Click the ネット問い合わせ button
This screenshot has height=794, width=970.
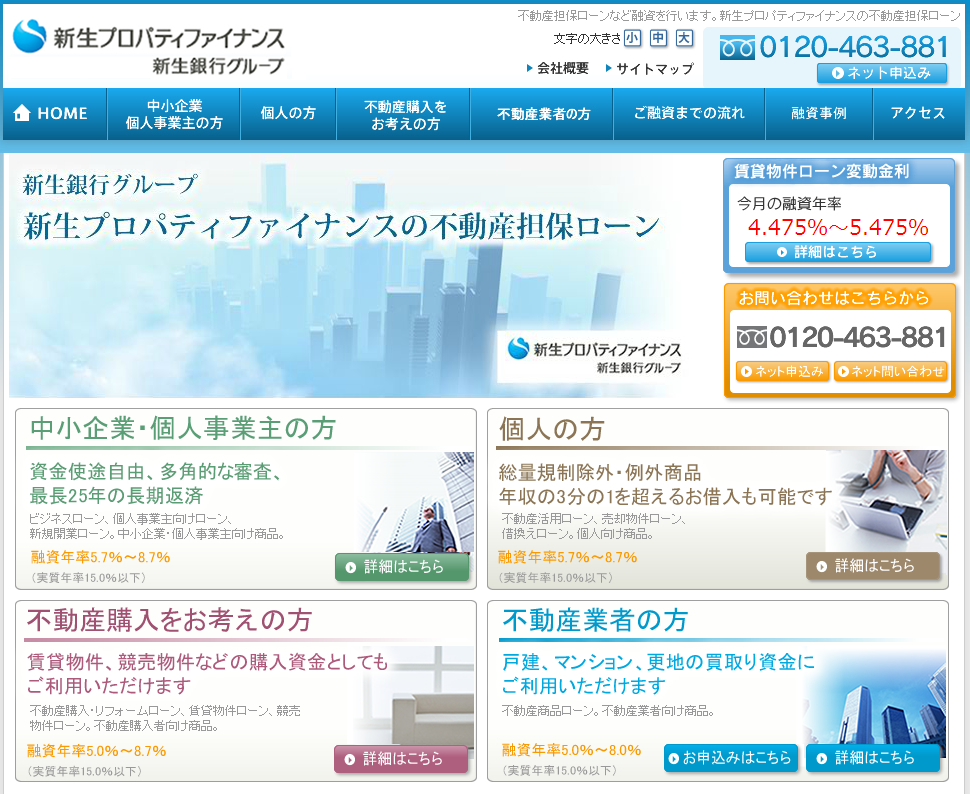click(x=890, y=371)
